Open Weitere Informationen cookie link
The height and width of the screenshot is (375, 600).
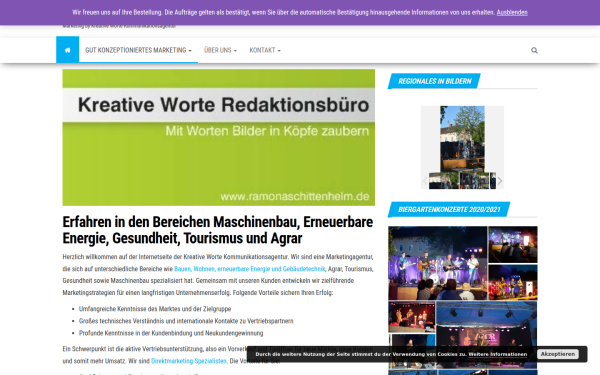(497, 354)
